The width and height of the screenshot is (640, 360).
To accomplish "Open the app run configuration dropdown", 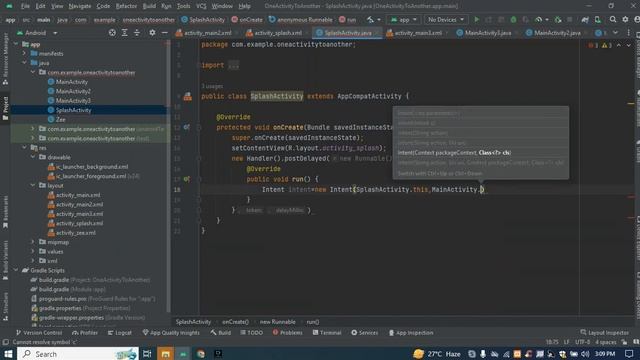I will pyautogui.click(x=404, y=20).
